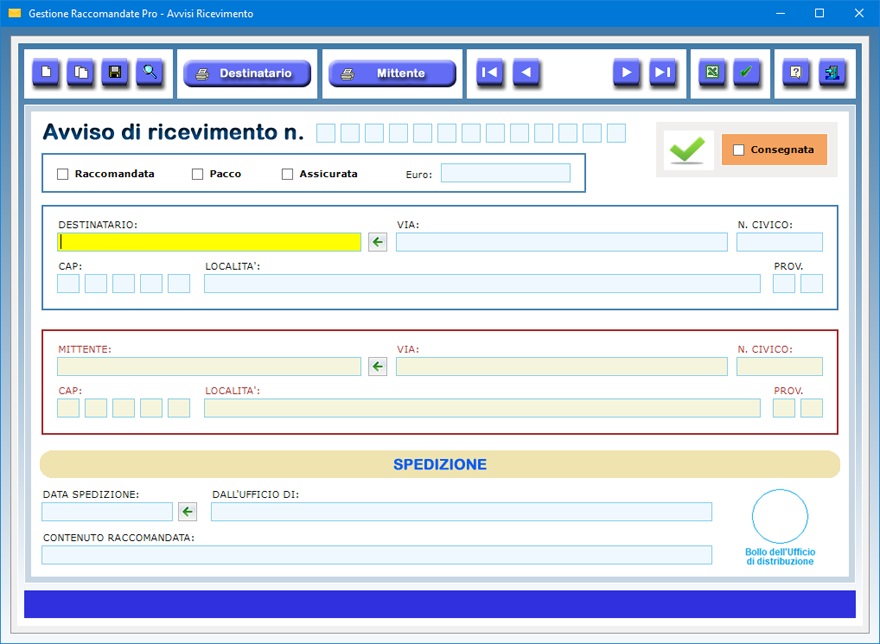Screen dimensions: 880x644
Task: Click the DALL'UFFICIO DI field
Action: pyautogui.click(x=461, y=511)
